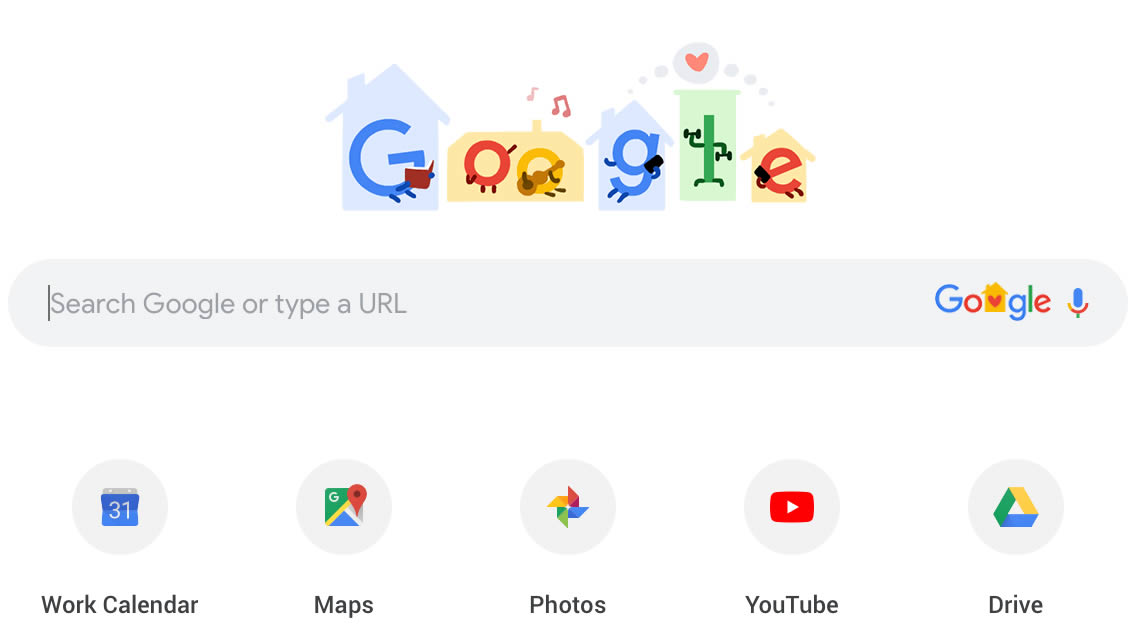
Task: Select the Photos text label
Action: (568, 604)
